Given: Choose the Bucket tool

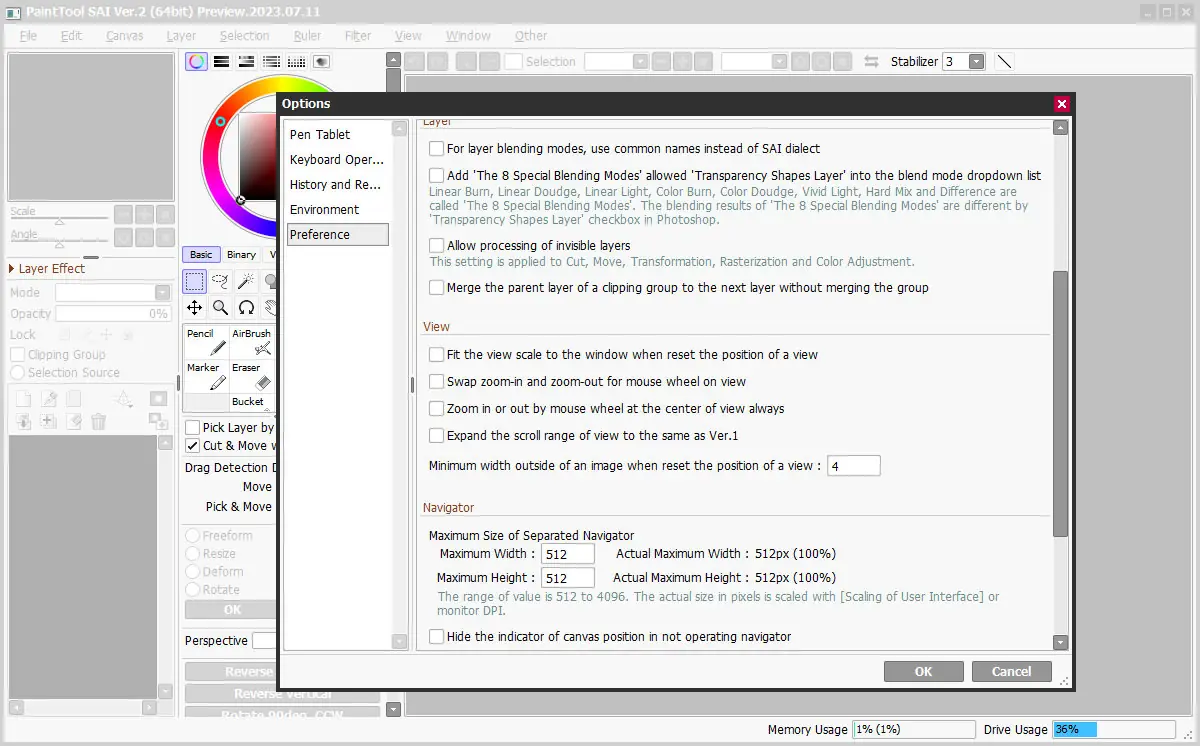Looking at the screenshot, I should coord(252,402).
